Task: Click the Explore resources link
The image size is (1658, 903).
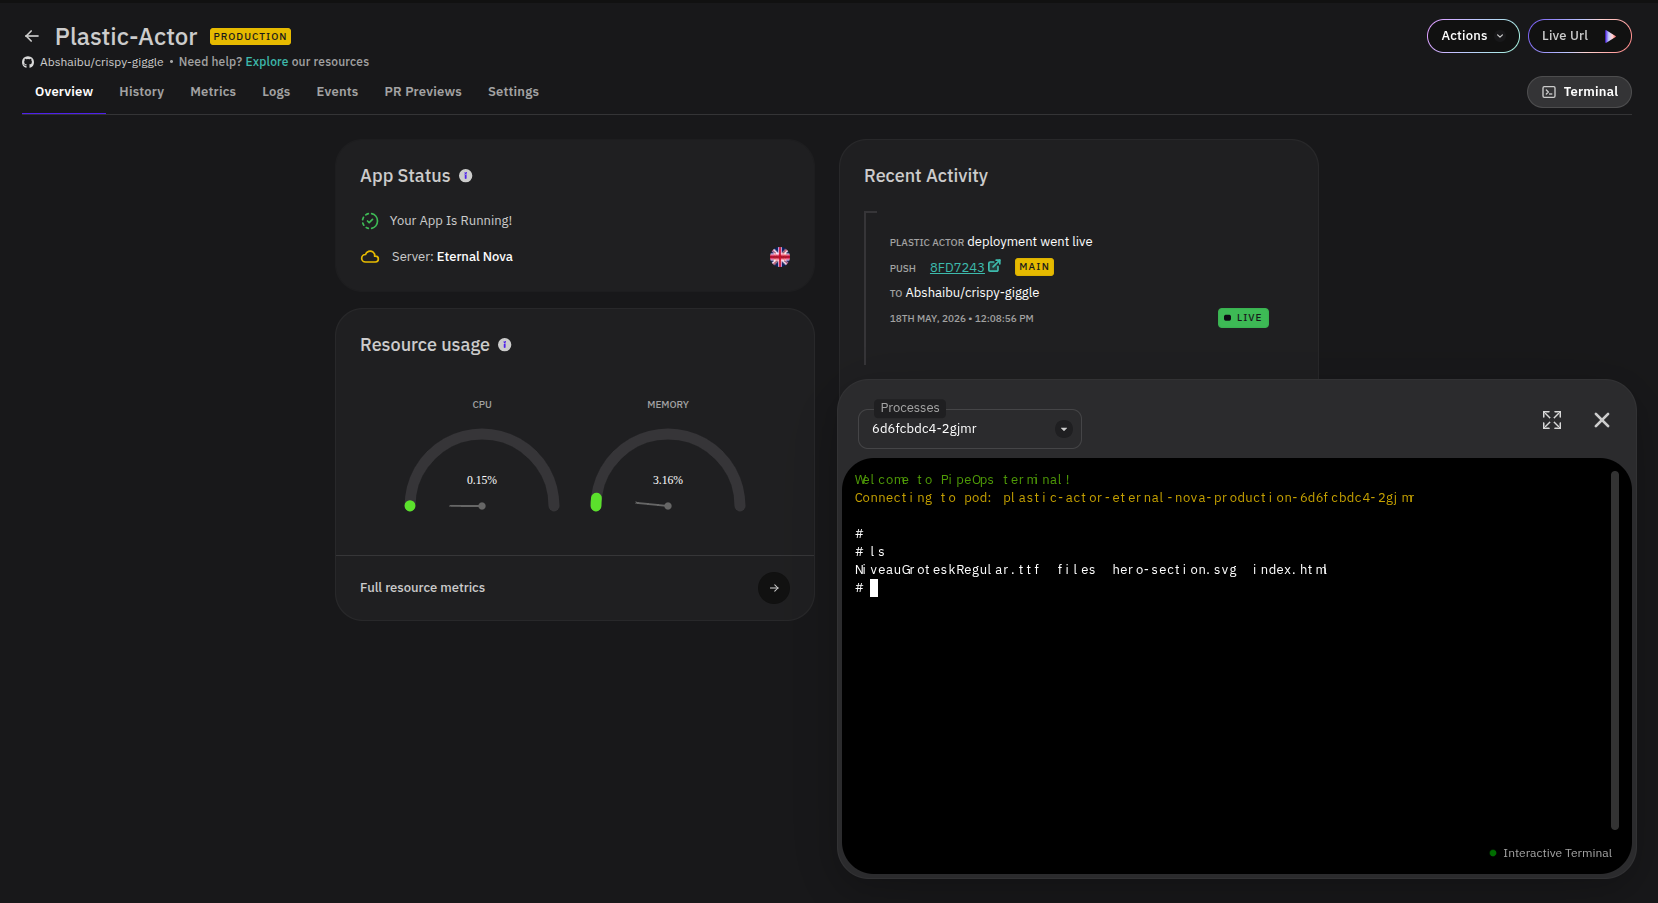Action: tap(266, 62)
